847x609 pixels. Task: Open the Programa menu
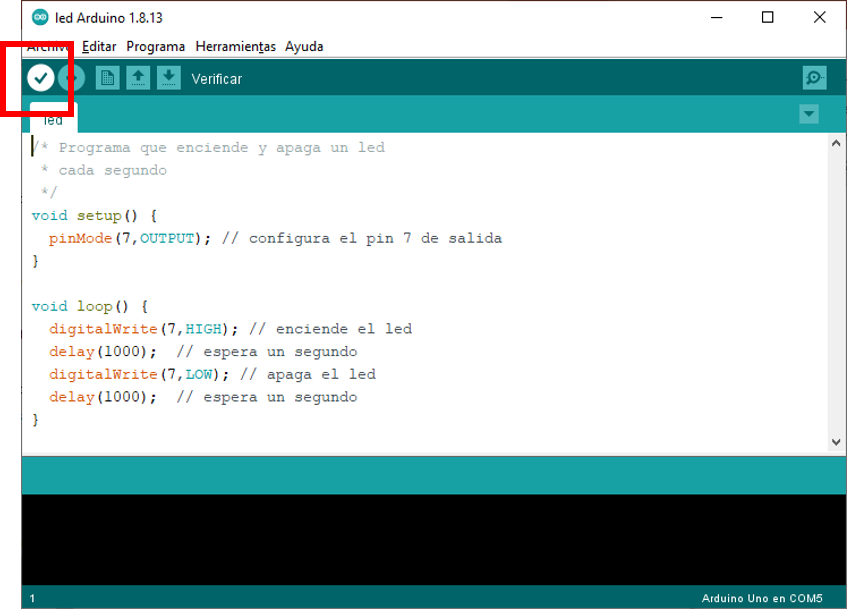click(x=155, y=46)
